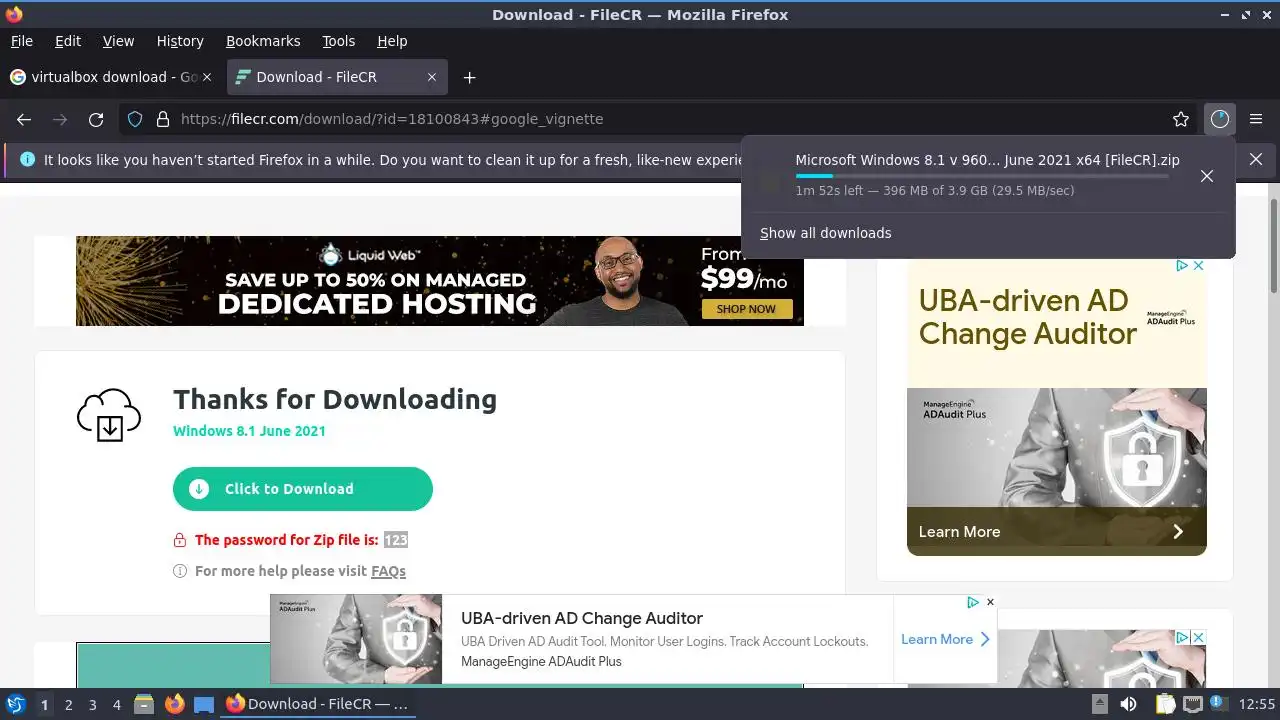
Task: Click the Liquid Web dedicated hosting banner
Action: pos(440,281)
